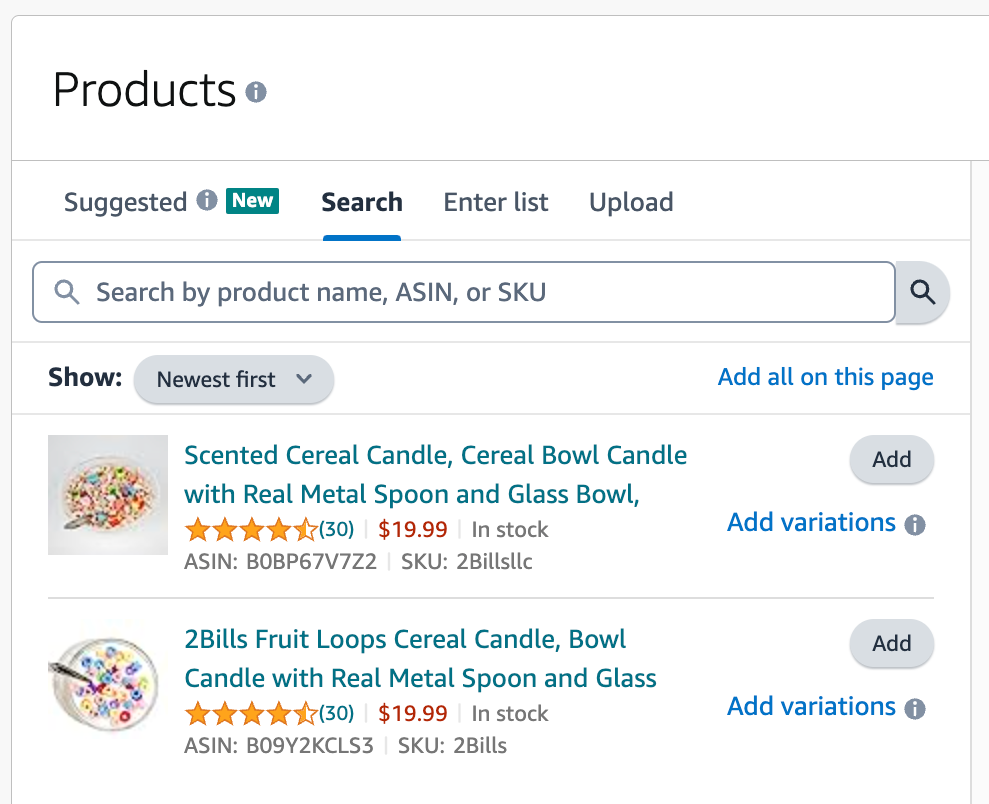Click Add all on this page link
Image resolution: width=989 pixels, height=804 pixels.
(825, 377)
